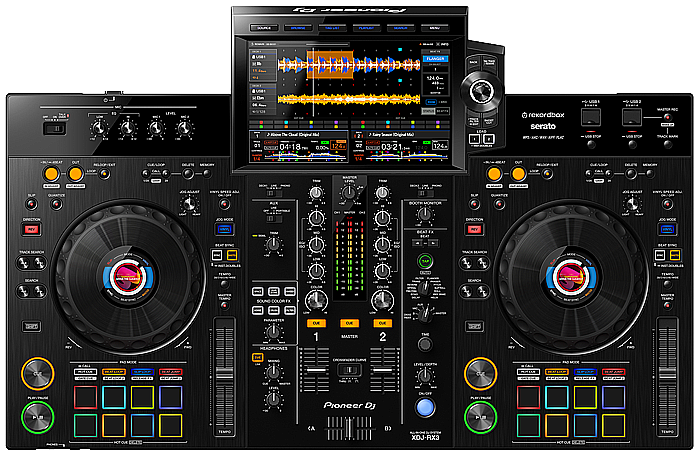Image resolution: width=700 pixels, height=459 pixels.
Task: Click the left jog wheel center display
Action: (x=128, y=276)
